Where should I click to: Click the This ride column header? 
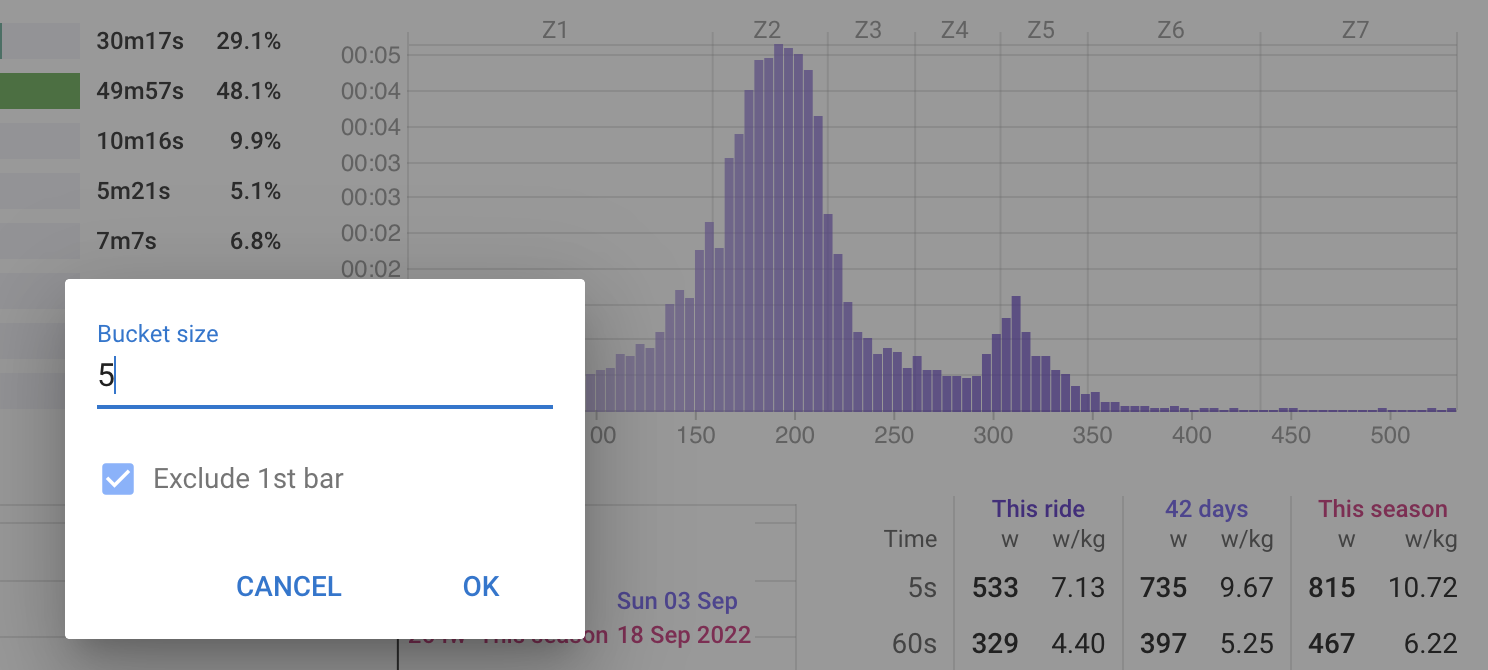(x=1038, y=509)
